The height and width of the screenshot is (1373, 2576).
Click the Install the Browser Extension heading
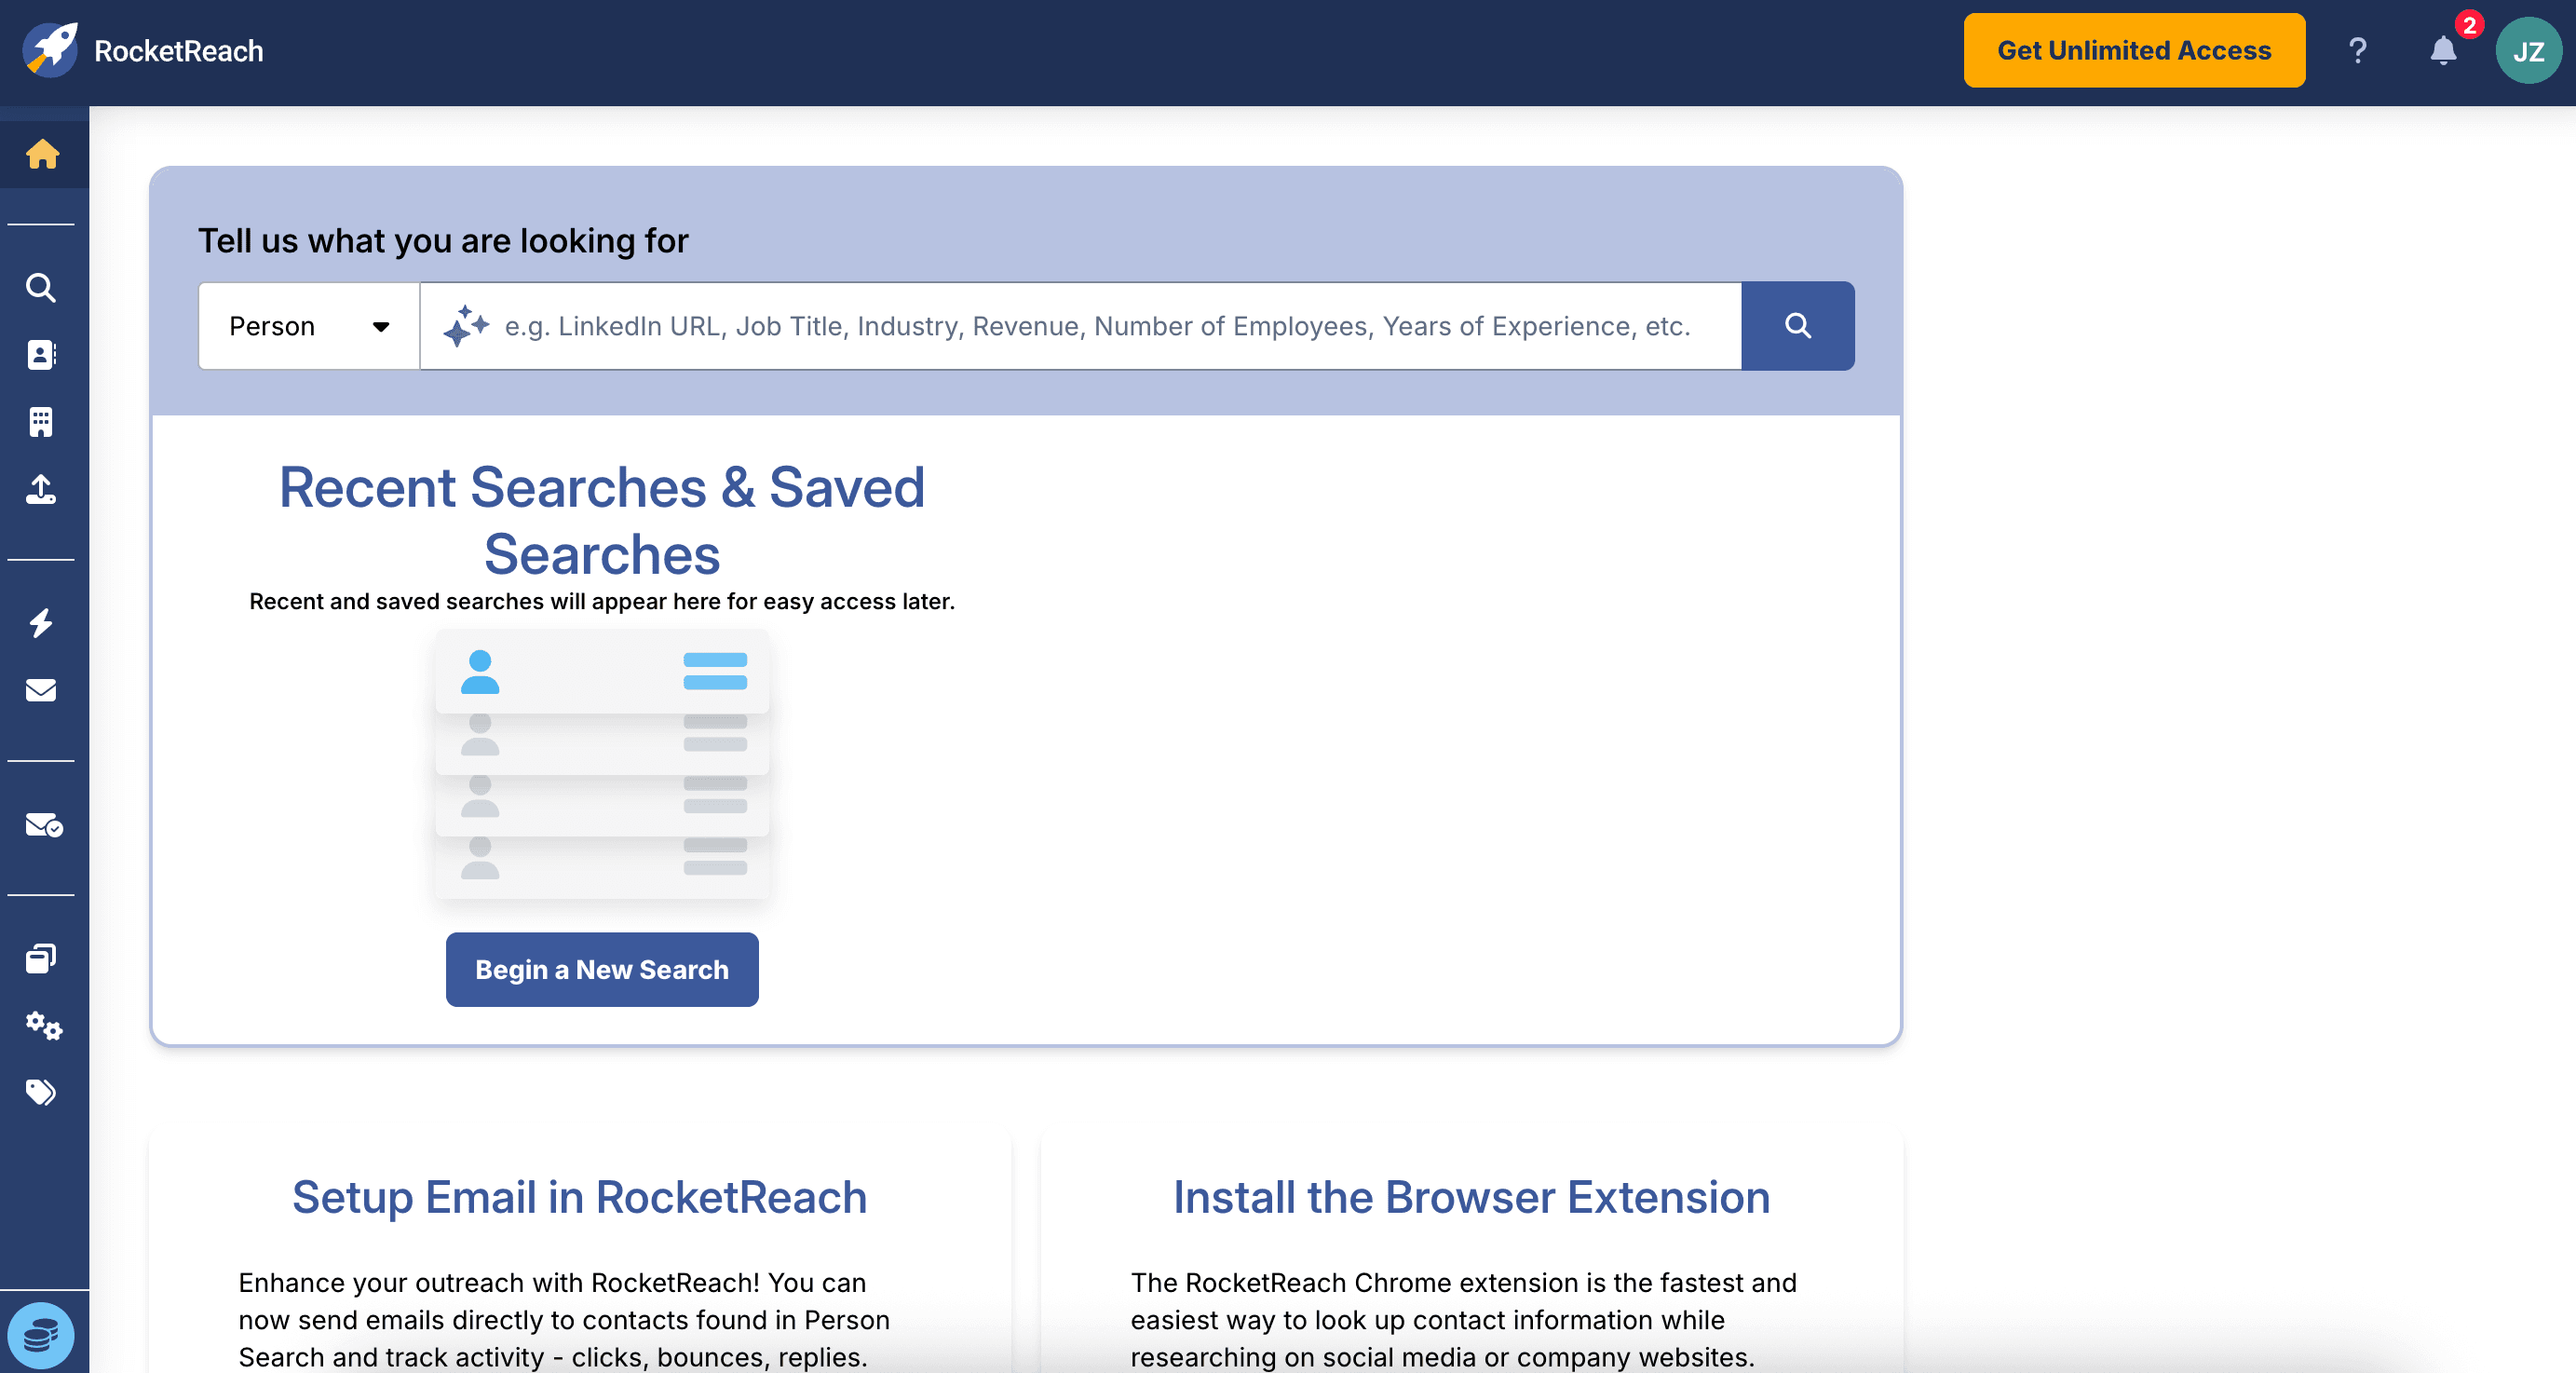coord(1471,1198)
